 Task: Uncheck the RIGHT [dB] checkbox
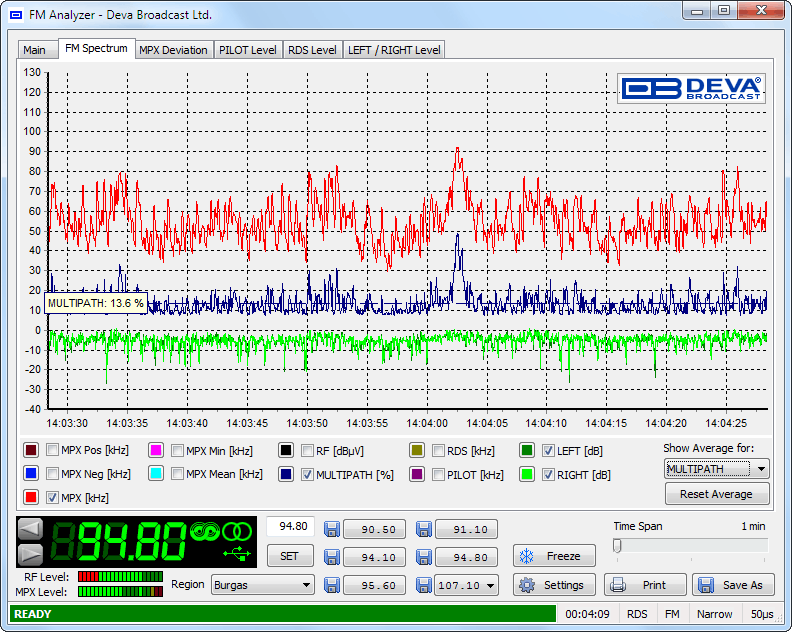coord(548,474)
